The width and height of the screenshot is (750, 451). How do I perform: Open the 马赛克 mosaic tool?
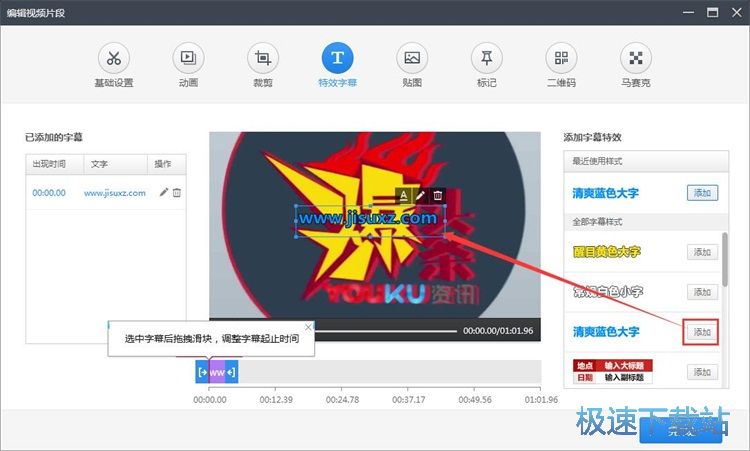(x=636, y=66)
